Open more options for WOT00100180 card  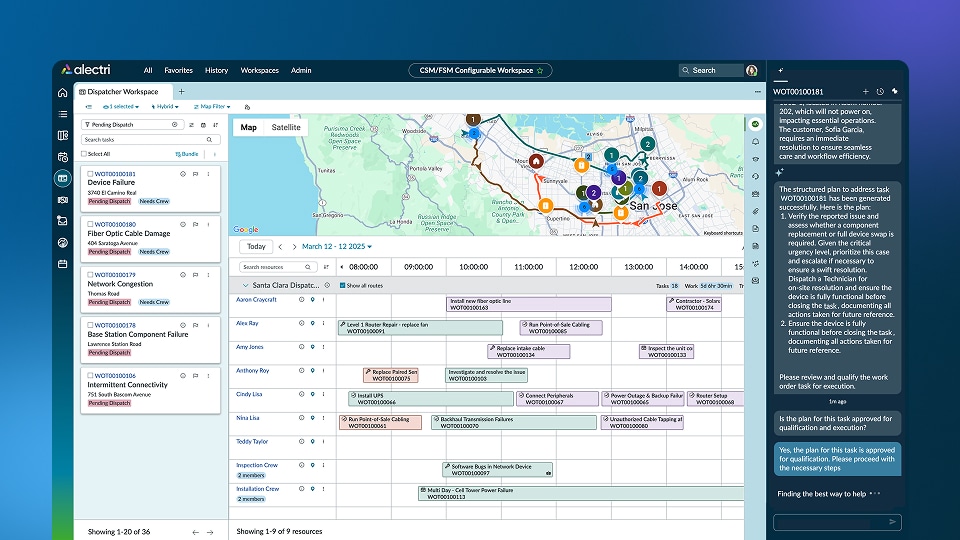tap(208, 225)
